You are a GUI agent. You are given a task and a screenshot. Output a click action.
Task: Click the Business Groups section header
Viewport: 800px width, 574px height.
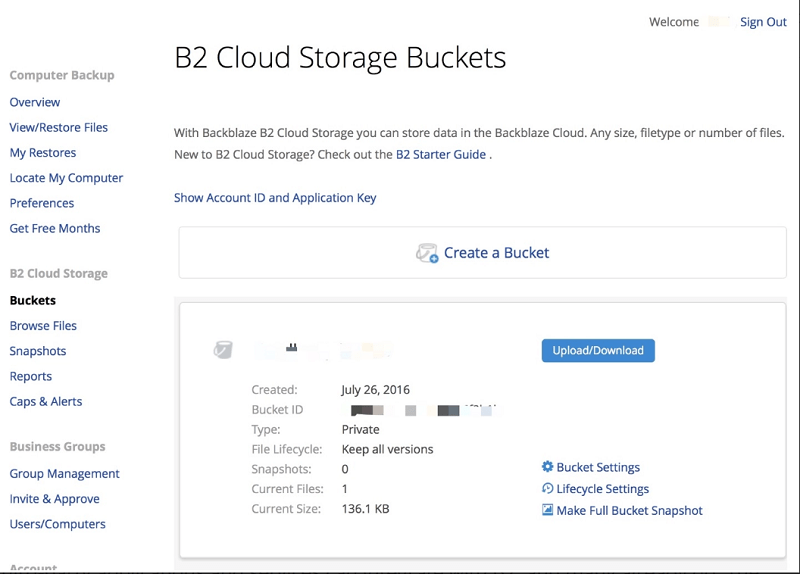58,446
